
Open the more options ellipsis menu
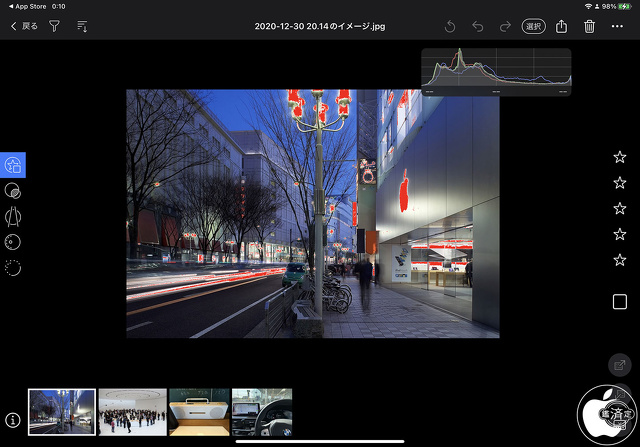[x=617, y=26]
